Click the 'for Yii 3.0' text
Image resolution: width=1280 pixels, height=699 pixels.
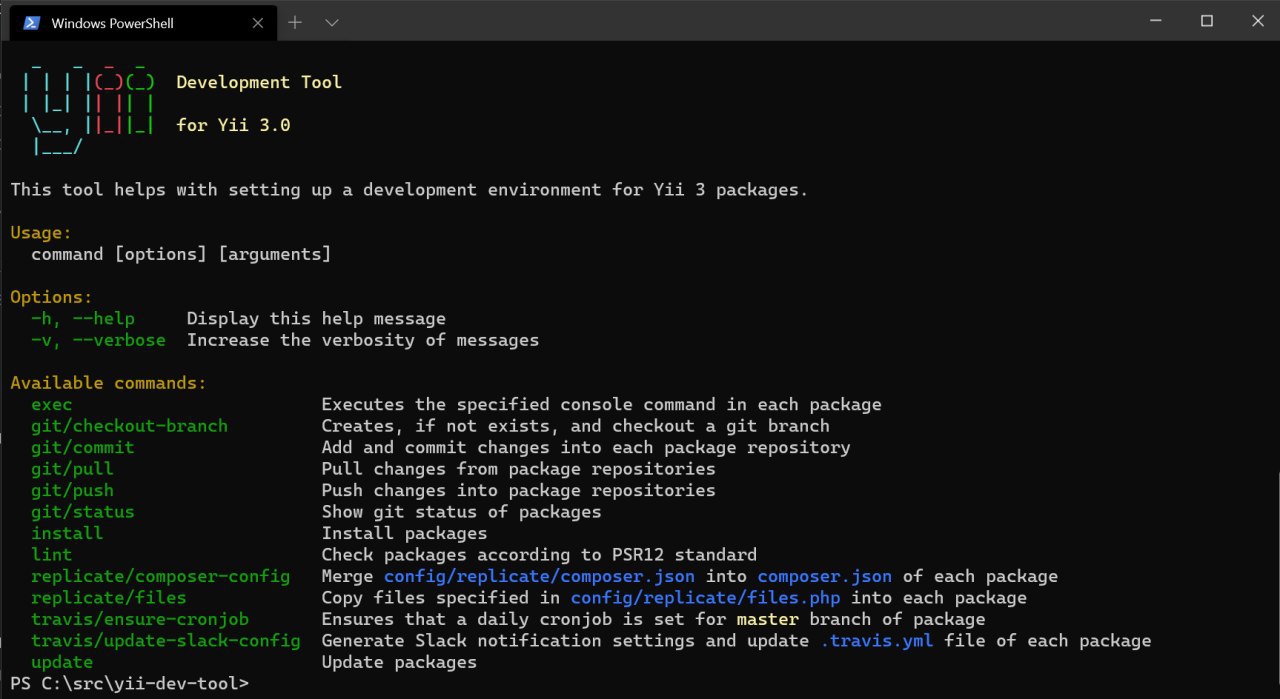pos(233,126)
